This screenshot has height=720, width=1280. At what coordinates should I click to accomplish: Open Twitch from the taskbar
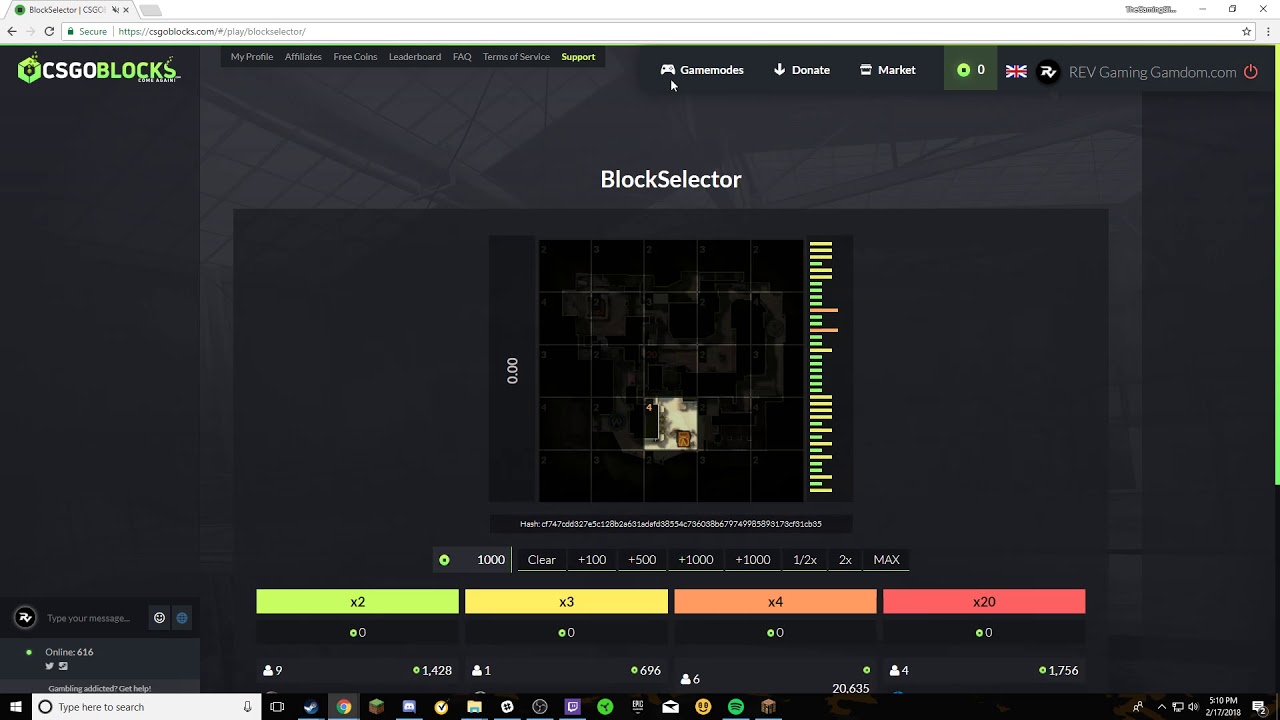[573, 707]
